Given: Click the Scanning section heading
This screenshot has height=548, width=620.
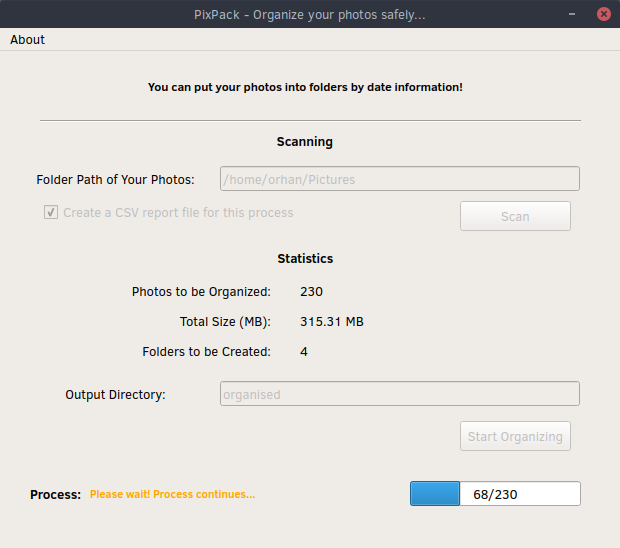Looking at the screenshot, I should pyautogui.click(x=305, y=142).
